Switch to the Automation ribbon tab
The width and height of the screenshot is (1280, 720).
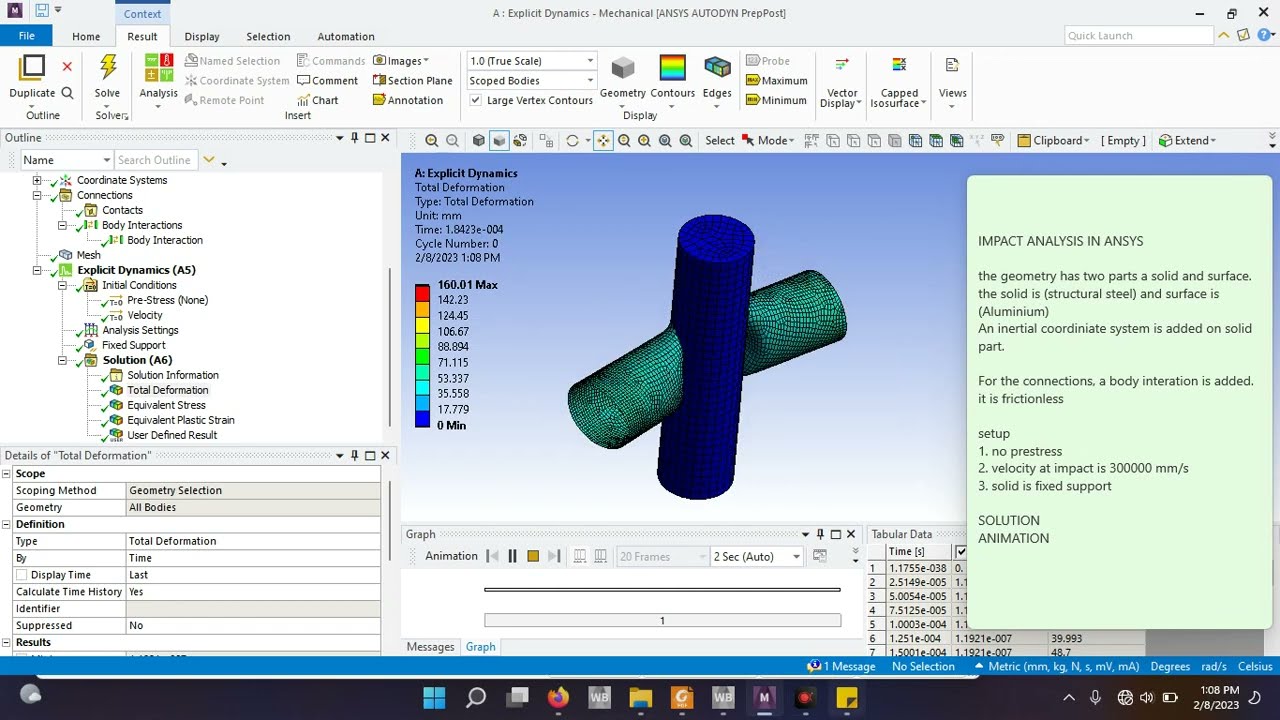346,36
